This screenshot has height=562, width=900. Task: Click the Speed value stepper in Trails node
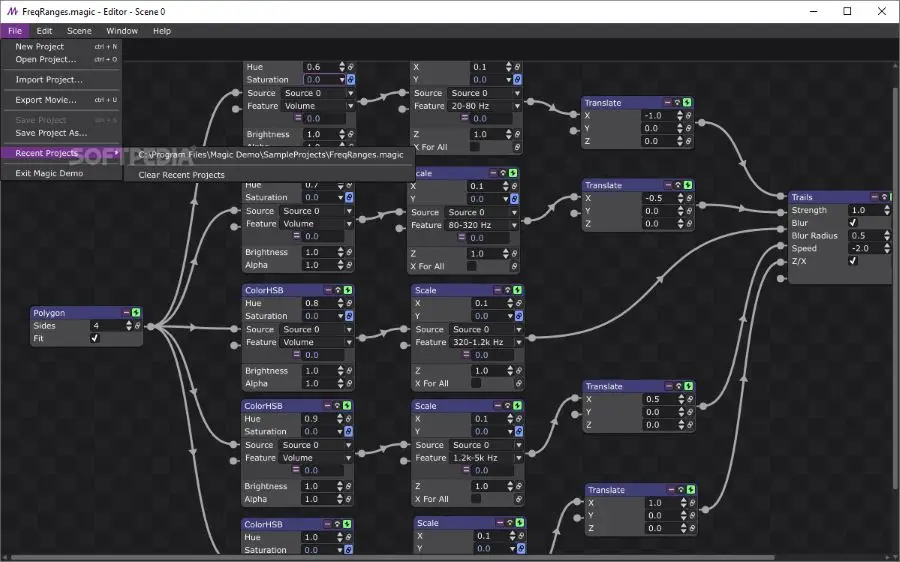(884, 248)
